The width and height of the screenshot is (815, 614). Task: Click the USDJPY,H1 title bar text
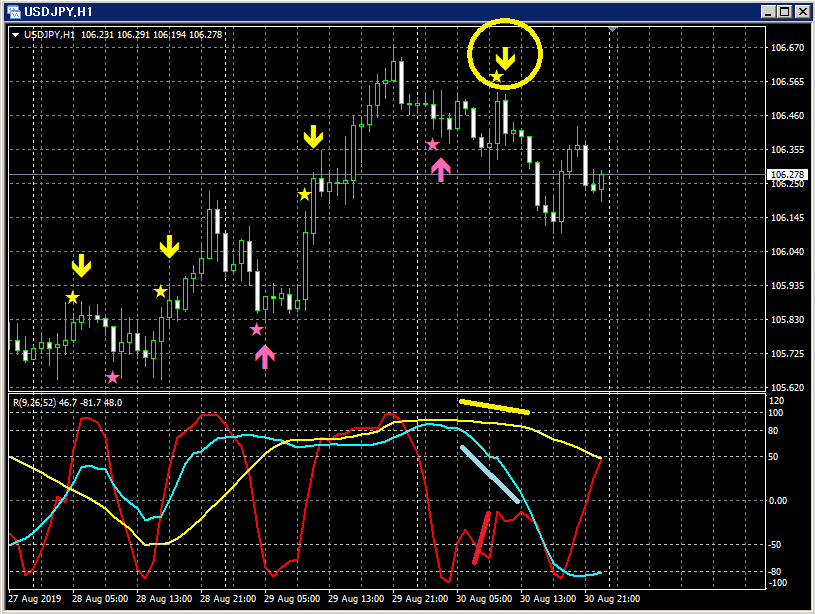(58, 11)
